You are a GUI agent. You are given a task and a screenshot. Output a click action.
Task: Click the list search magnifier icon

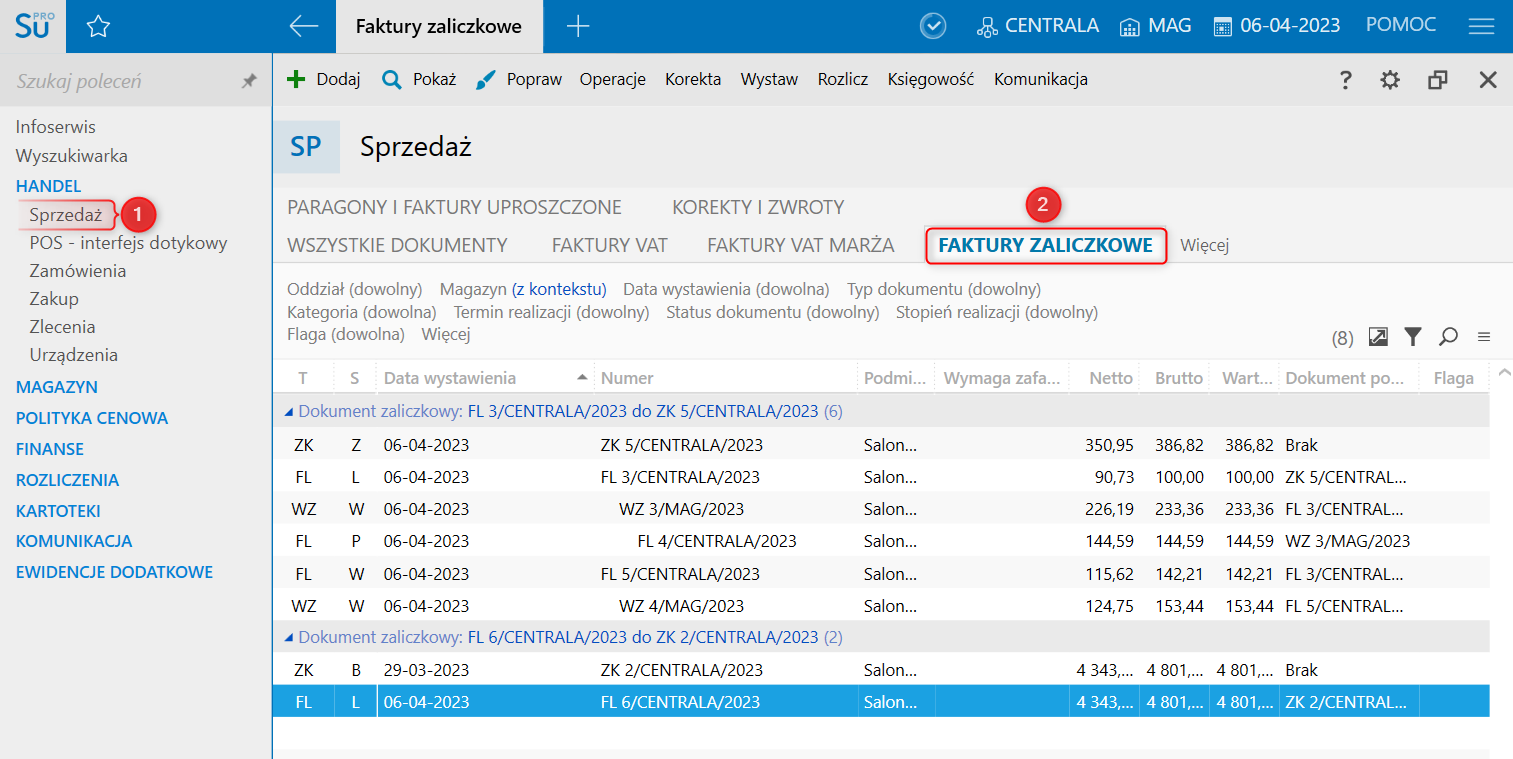[1448, 337]
